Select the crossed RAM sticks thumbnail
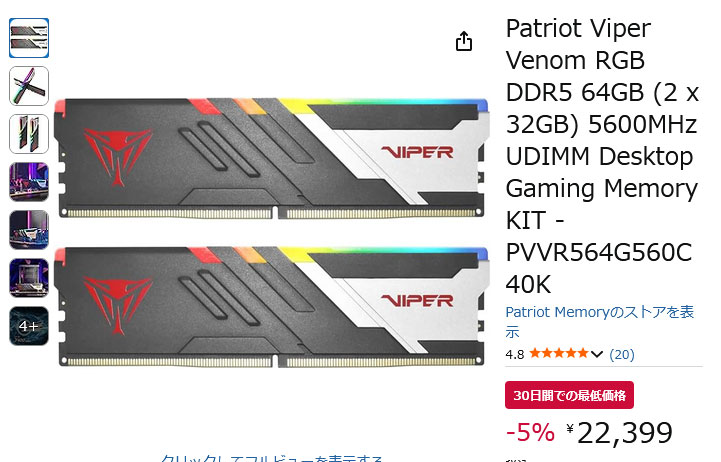This screenshot has width=721, height=462. (x=29, y=86)
